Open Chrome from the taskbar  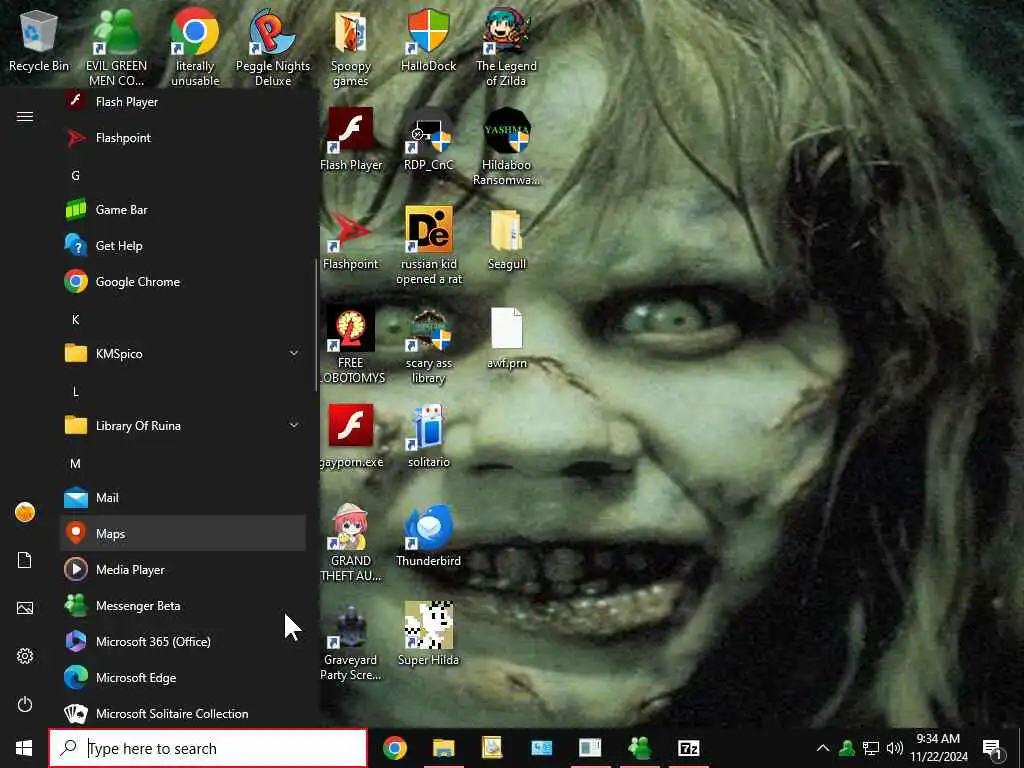click(x=394, y=748)
